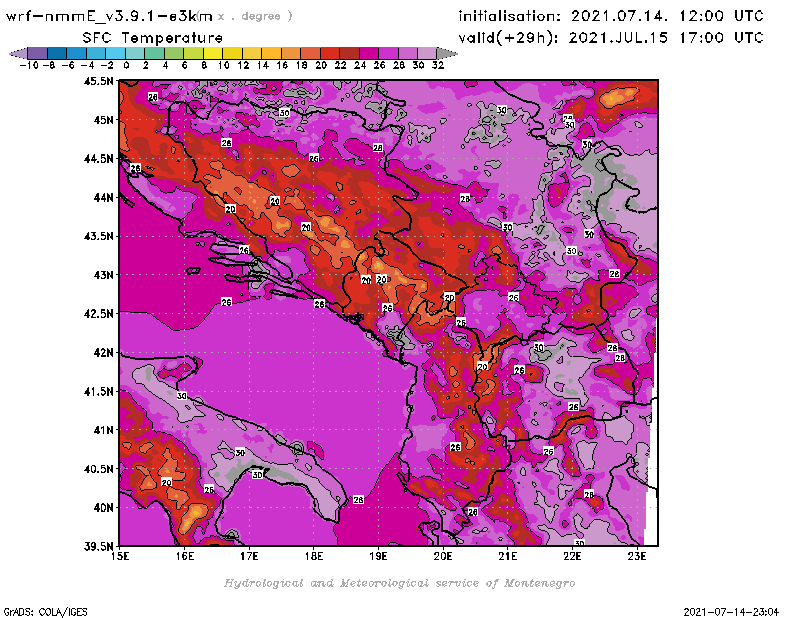Click the legend swatch between -8 and -6
Viewport: 800px width, 618px height.
(x=58, y=53)
